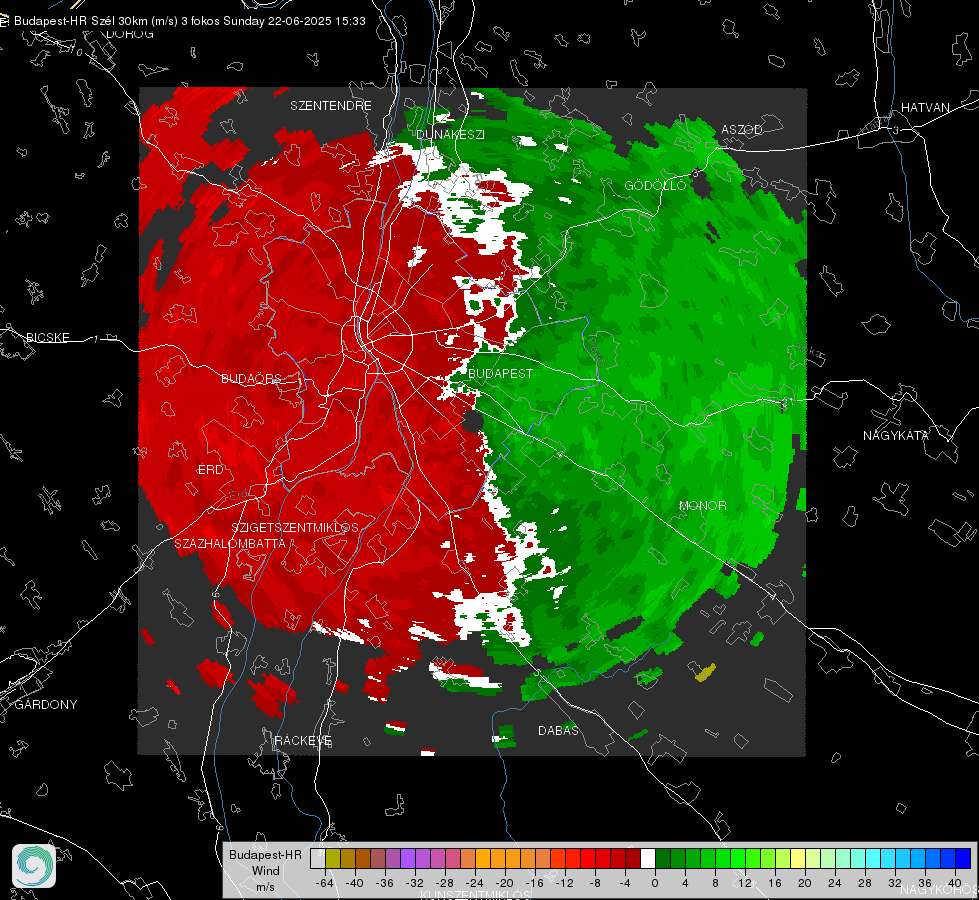The height and width of the screenshot is (900, 979).
Task: Click the SZIGETSZENTMIKLÓS town label
Action: click(295, 527)
